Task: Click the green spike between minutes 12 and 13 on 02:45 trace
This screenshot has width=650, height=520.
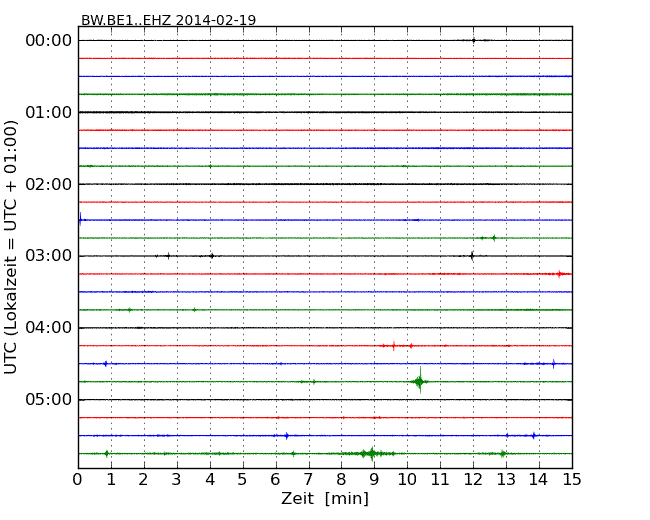Action: click(494, 238)
